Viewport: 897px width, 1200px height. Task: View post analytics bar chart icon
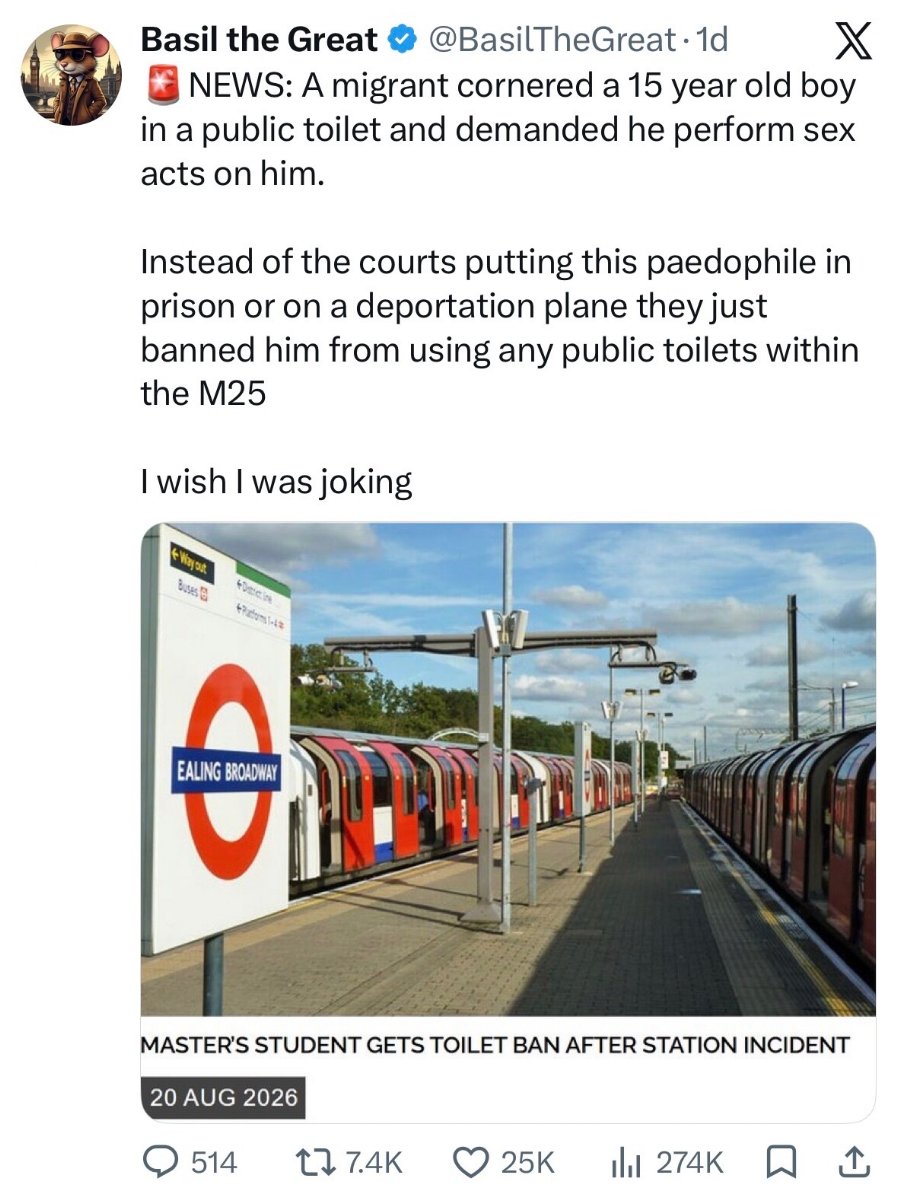tap(626, 1161)
